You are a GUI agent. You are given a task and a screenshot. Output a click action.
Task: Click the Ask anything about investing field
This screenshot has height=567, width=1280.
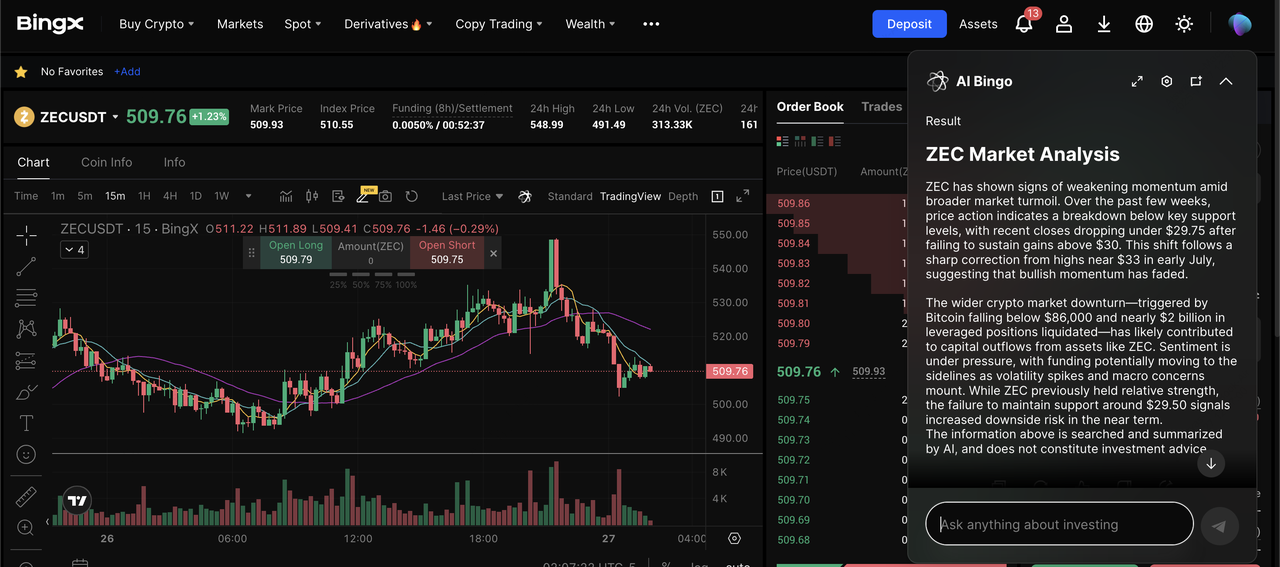1059,524
